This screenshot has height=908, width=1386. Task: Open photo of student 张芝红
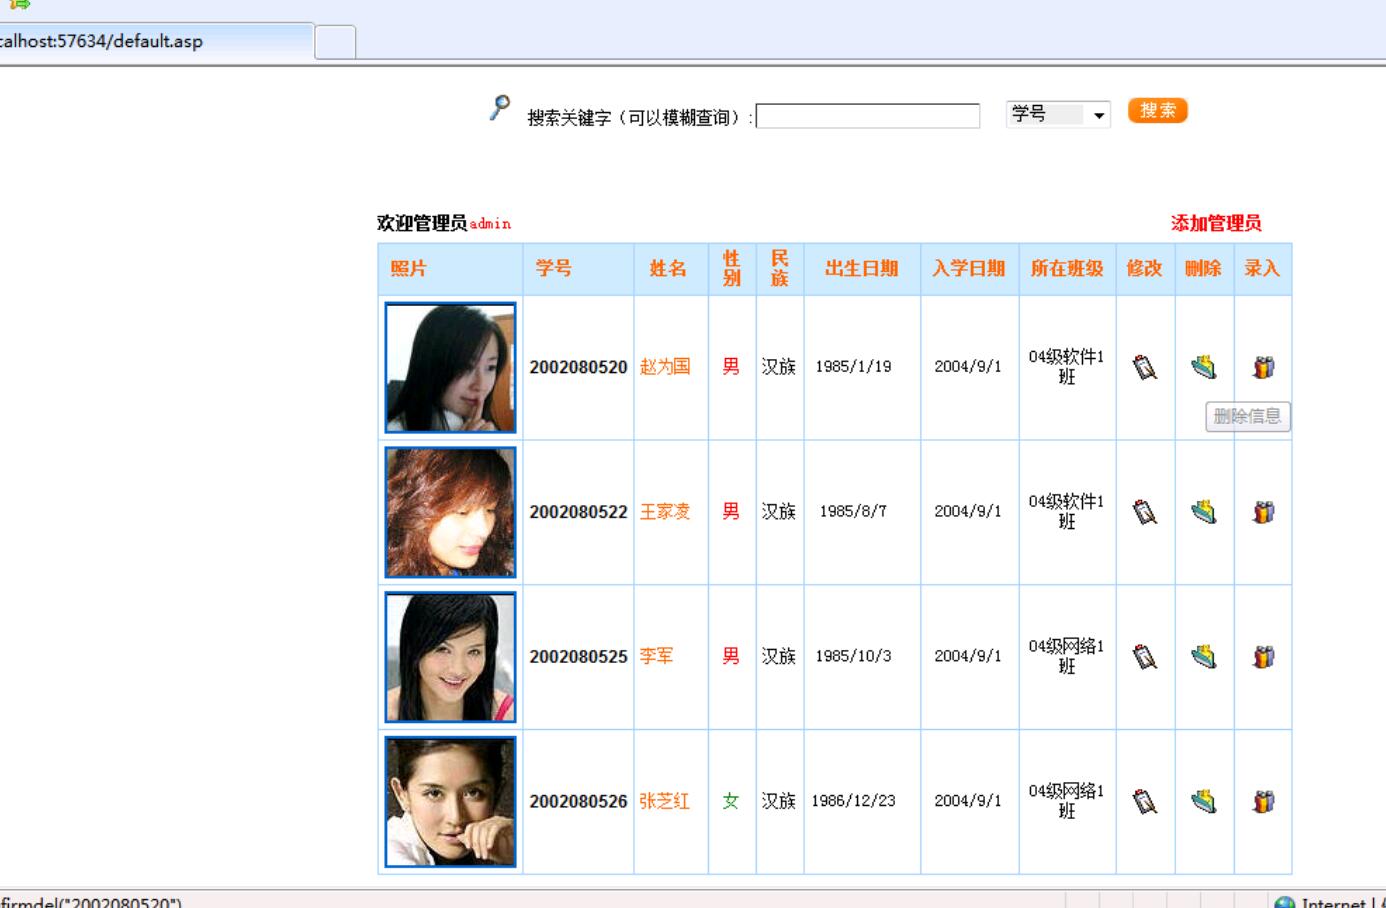pyautogui.click(x=451, y=802)
